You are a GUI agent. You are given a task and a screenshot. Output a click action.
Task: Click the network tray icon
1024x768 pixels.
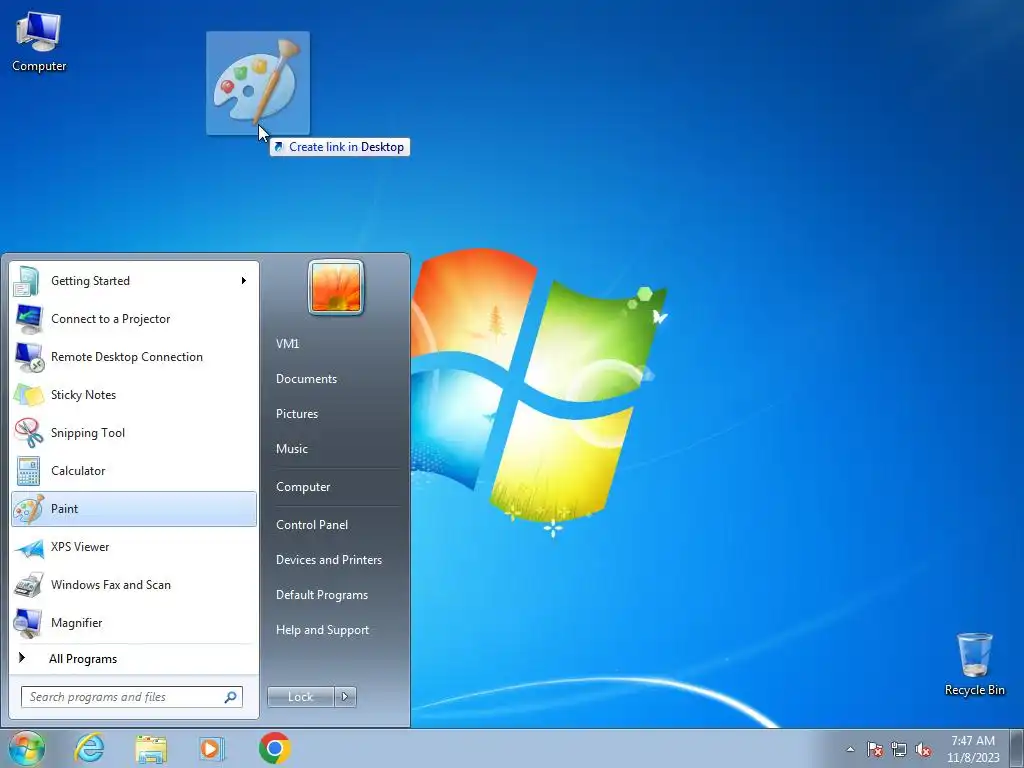899,749
